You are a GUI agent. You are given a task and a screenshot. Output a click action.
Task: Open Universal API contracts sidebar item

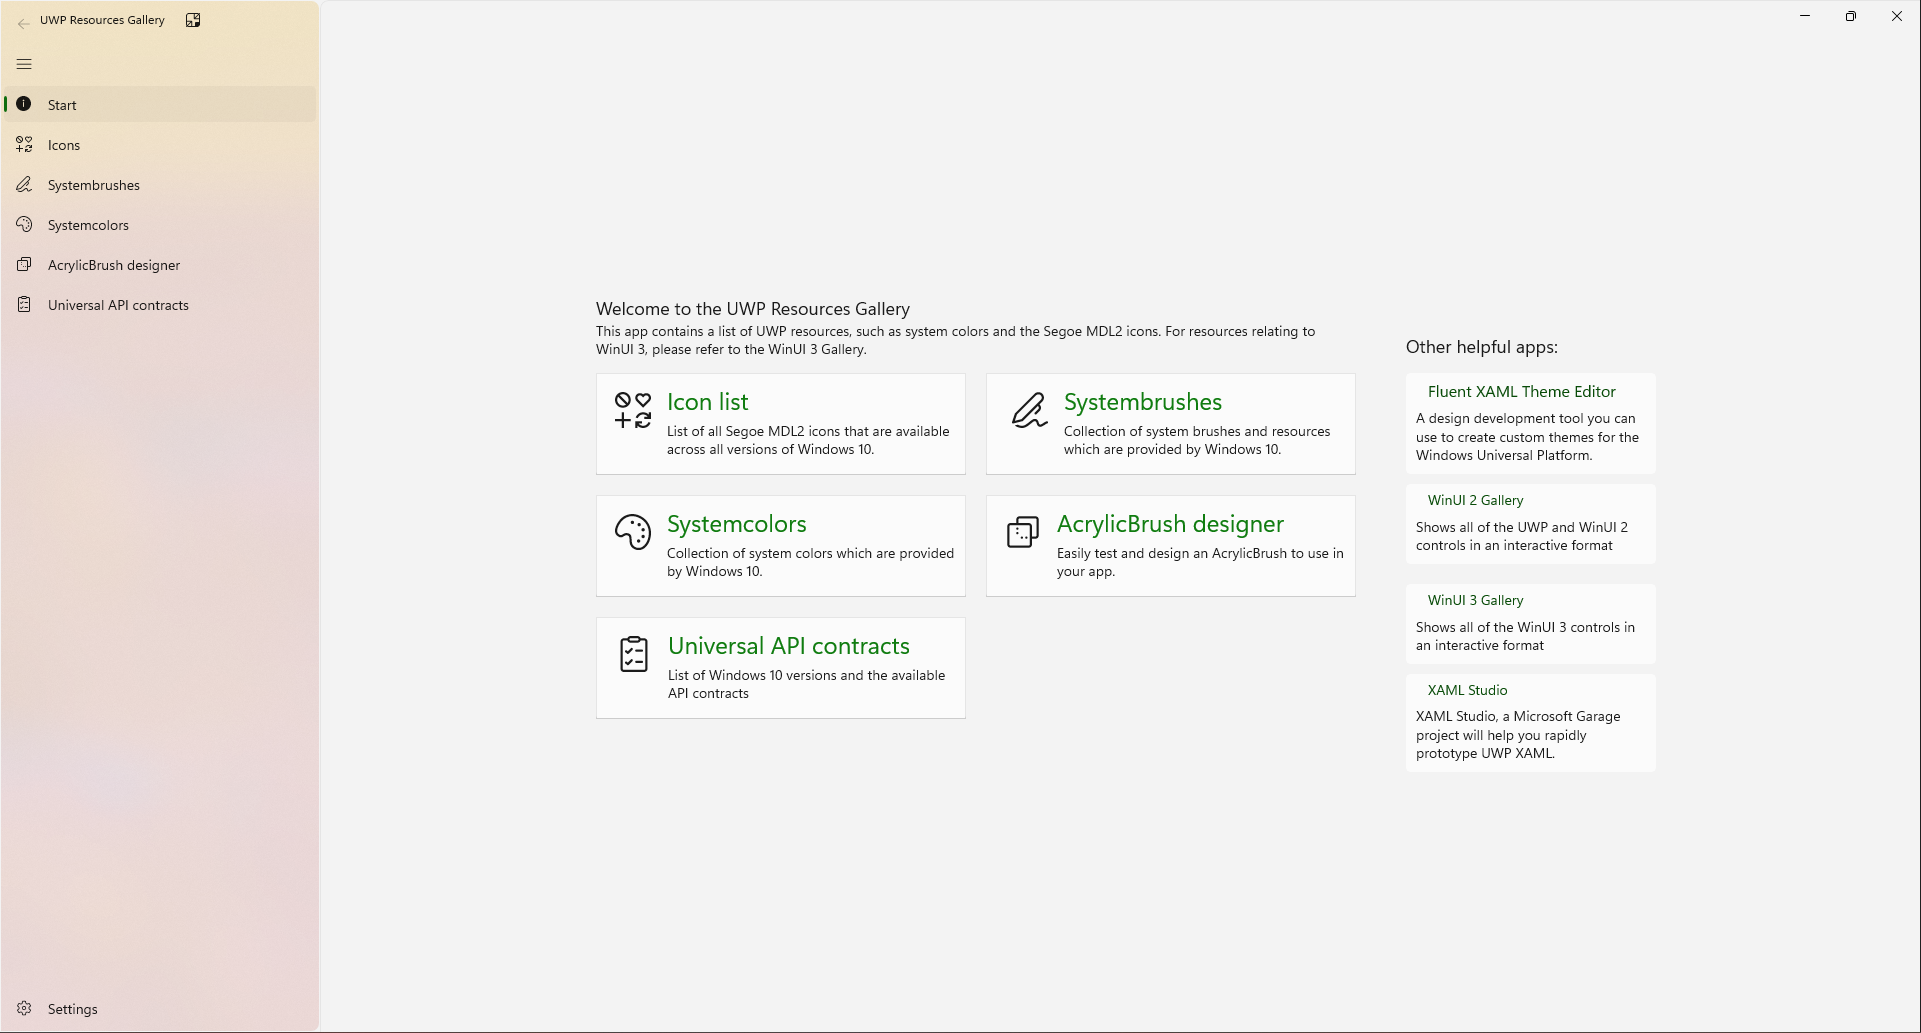coord(160,305)
